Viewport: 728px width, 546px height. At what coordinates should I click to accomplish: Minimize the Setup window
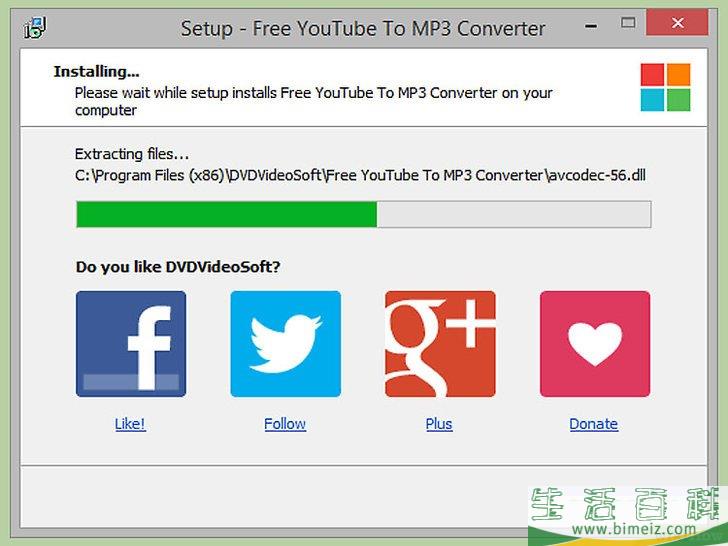pos(591,26)
